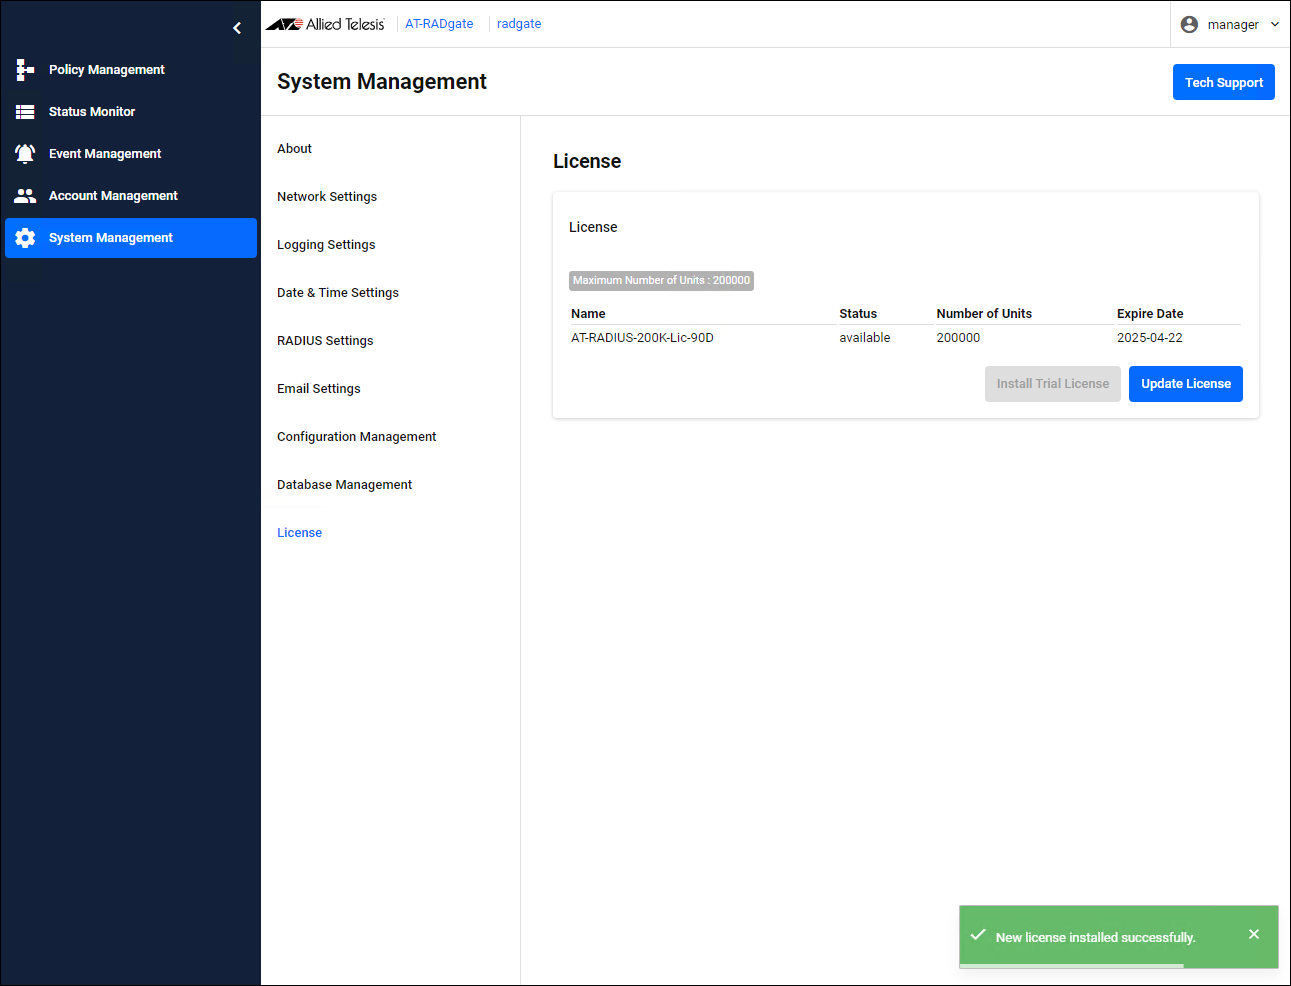The height and width of the screenshot is (986, 1291).
Task: Click the Event Management bell icon
Action: [x=25, y=154]
